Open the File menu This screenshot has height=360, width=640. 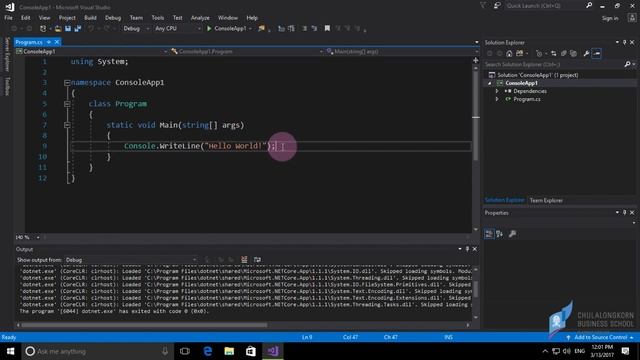click(8, 18)
